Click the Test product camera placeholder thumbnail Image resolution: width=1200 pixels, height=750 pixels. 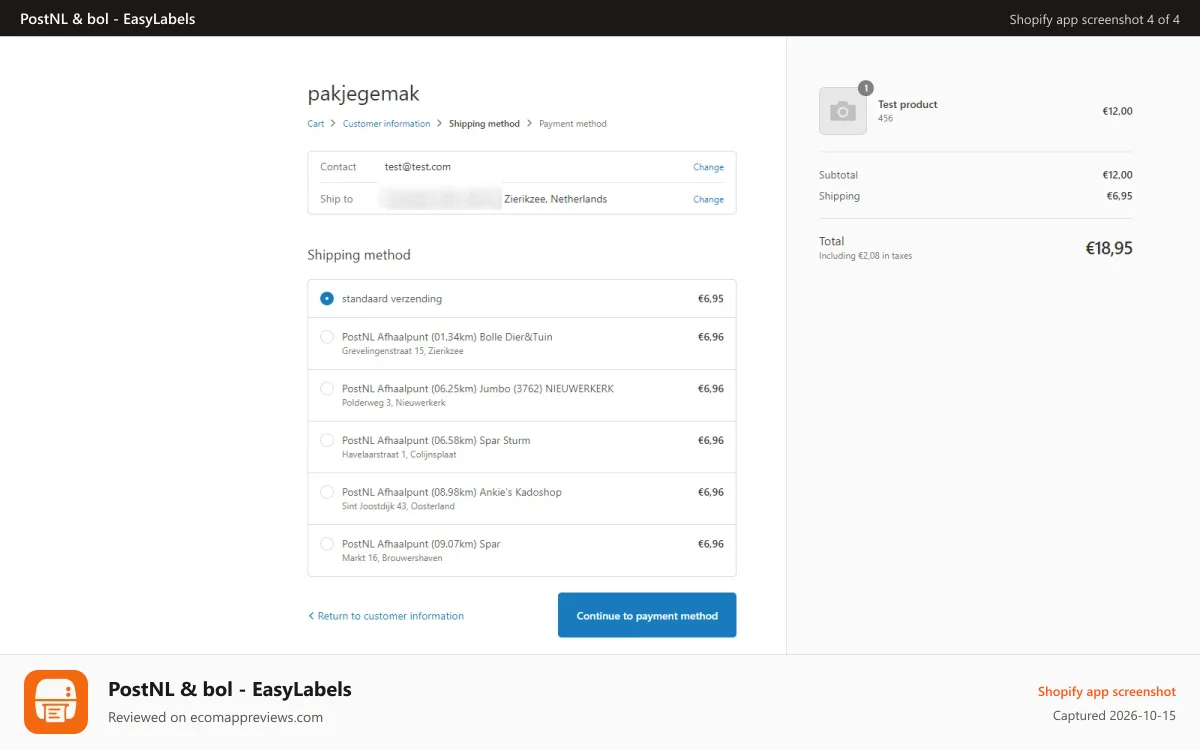pyautogui.click(x=843, y=111)
